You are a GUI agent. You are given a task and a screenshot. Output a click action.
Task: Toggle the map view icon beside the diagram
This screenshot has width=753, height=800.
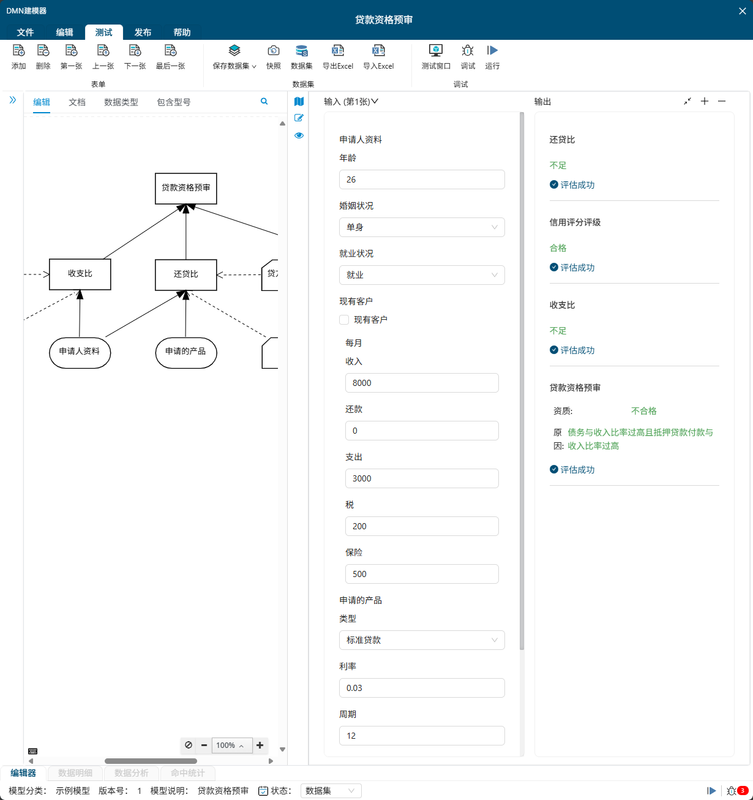point(299,102)
